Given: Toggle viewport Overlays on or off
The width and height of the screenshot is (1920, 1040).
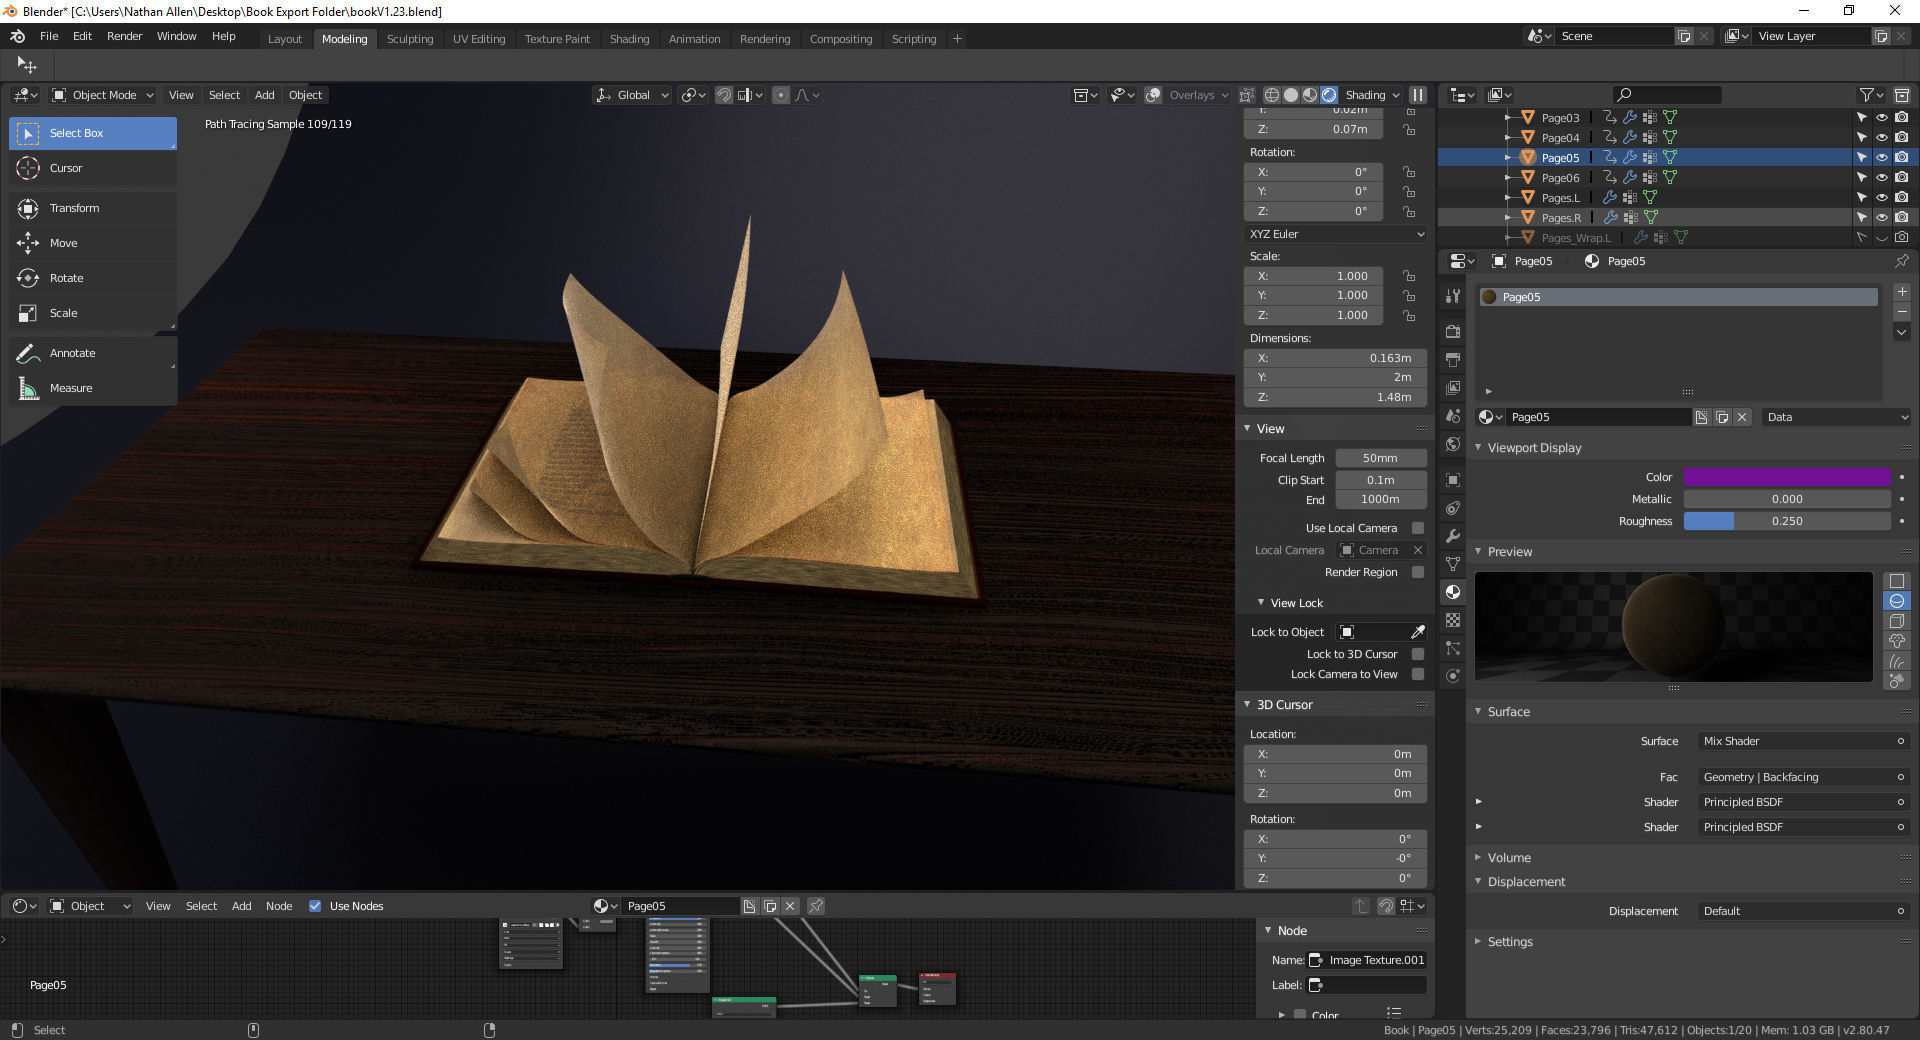Looking at the screenshot, I should [x=1153, y=95].
